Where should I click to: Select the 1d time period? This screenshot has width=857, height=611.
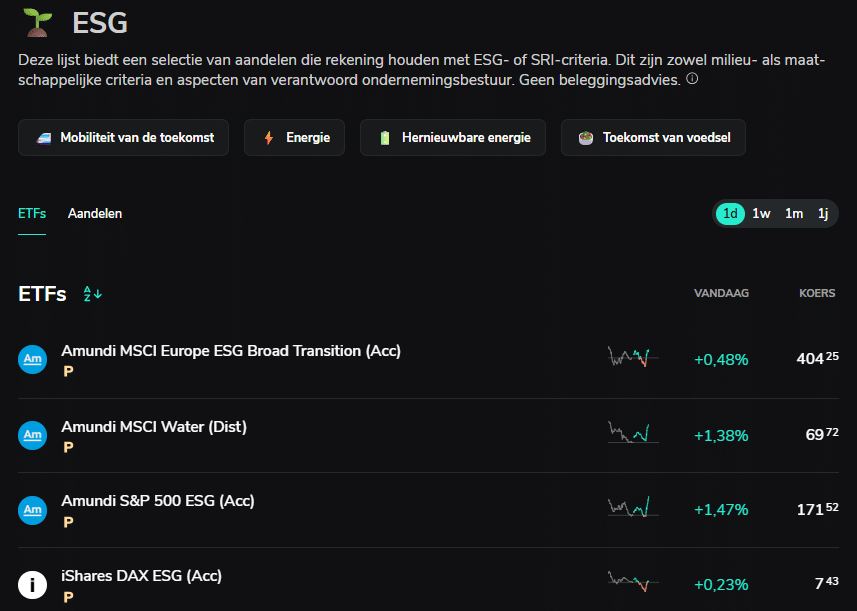(x=730, y=214)
